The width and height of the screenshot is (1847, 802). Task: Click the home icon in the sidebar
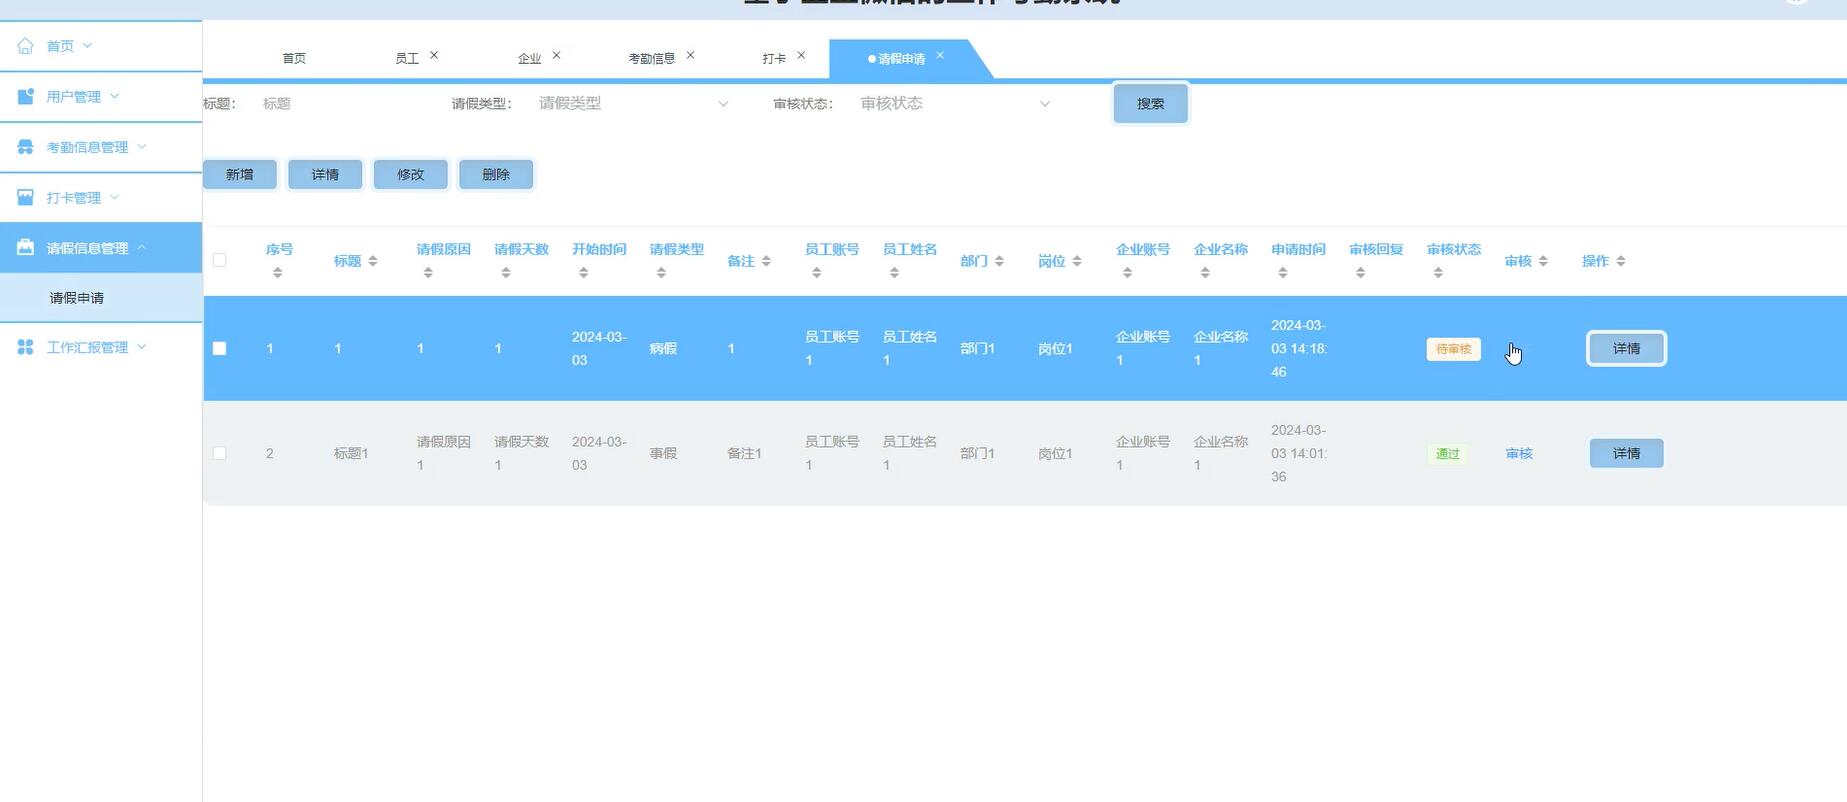coord(25,46)
